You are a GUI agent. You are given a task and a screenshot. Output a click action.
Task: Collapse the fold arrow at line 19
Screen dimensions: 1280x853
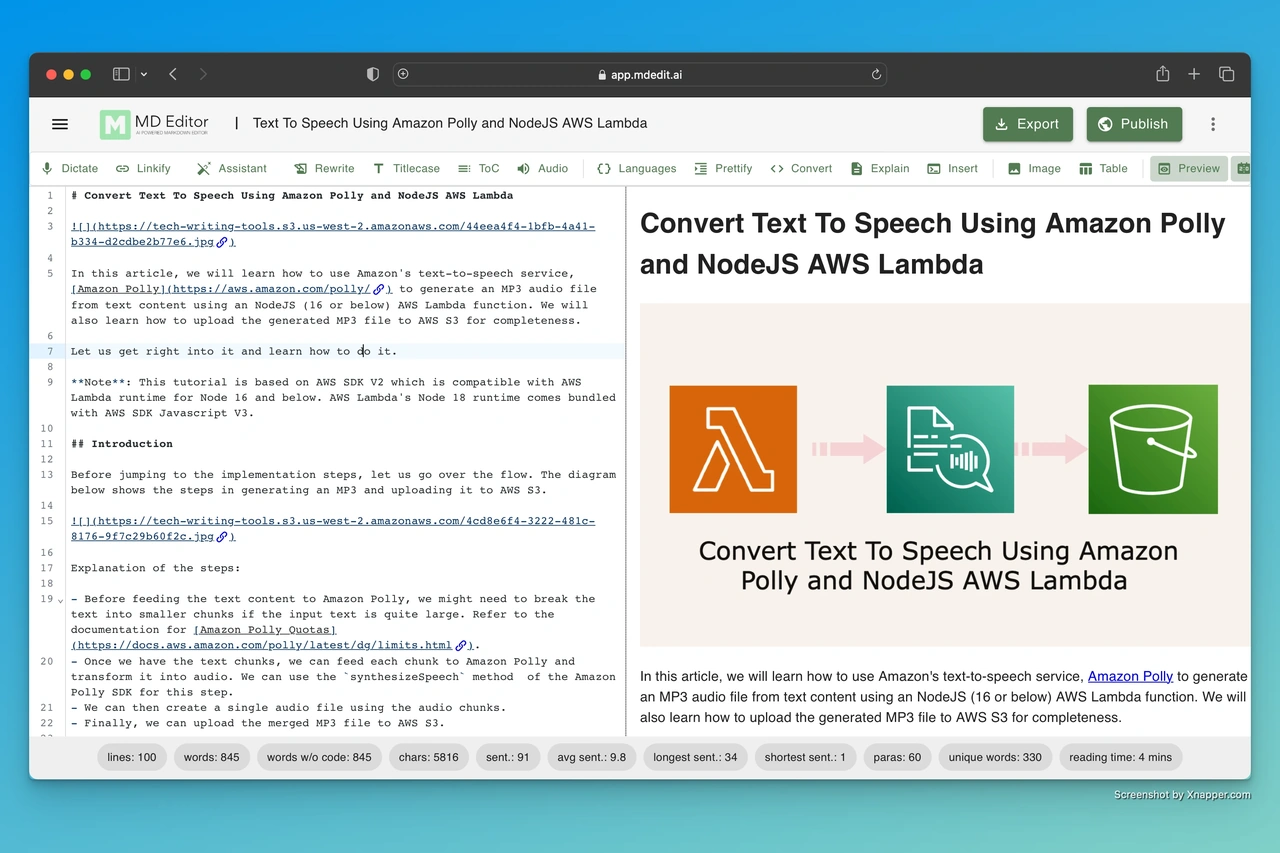pyautogui.click(x=61, y=600)
